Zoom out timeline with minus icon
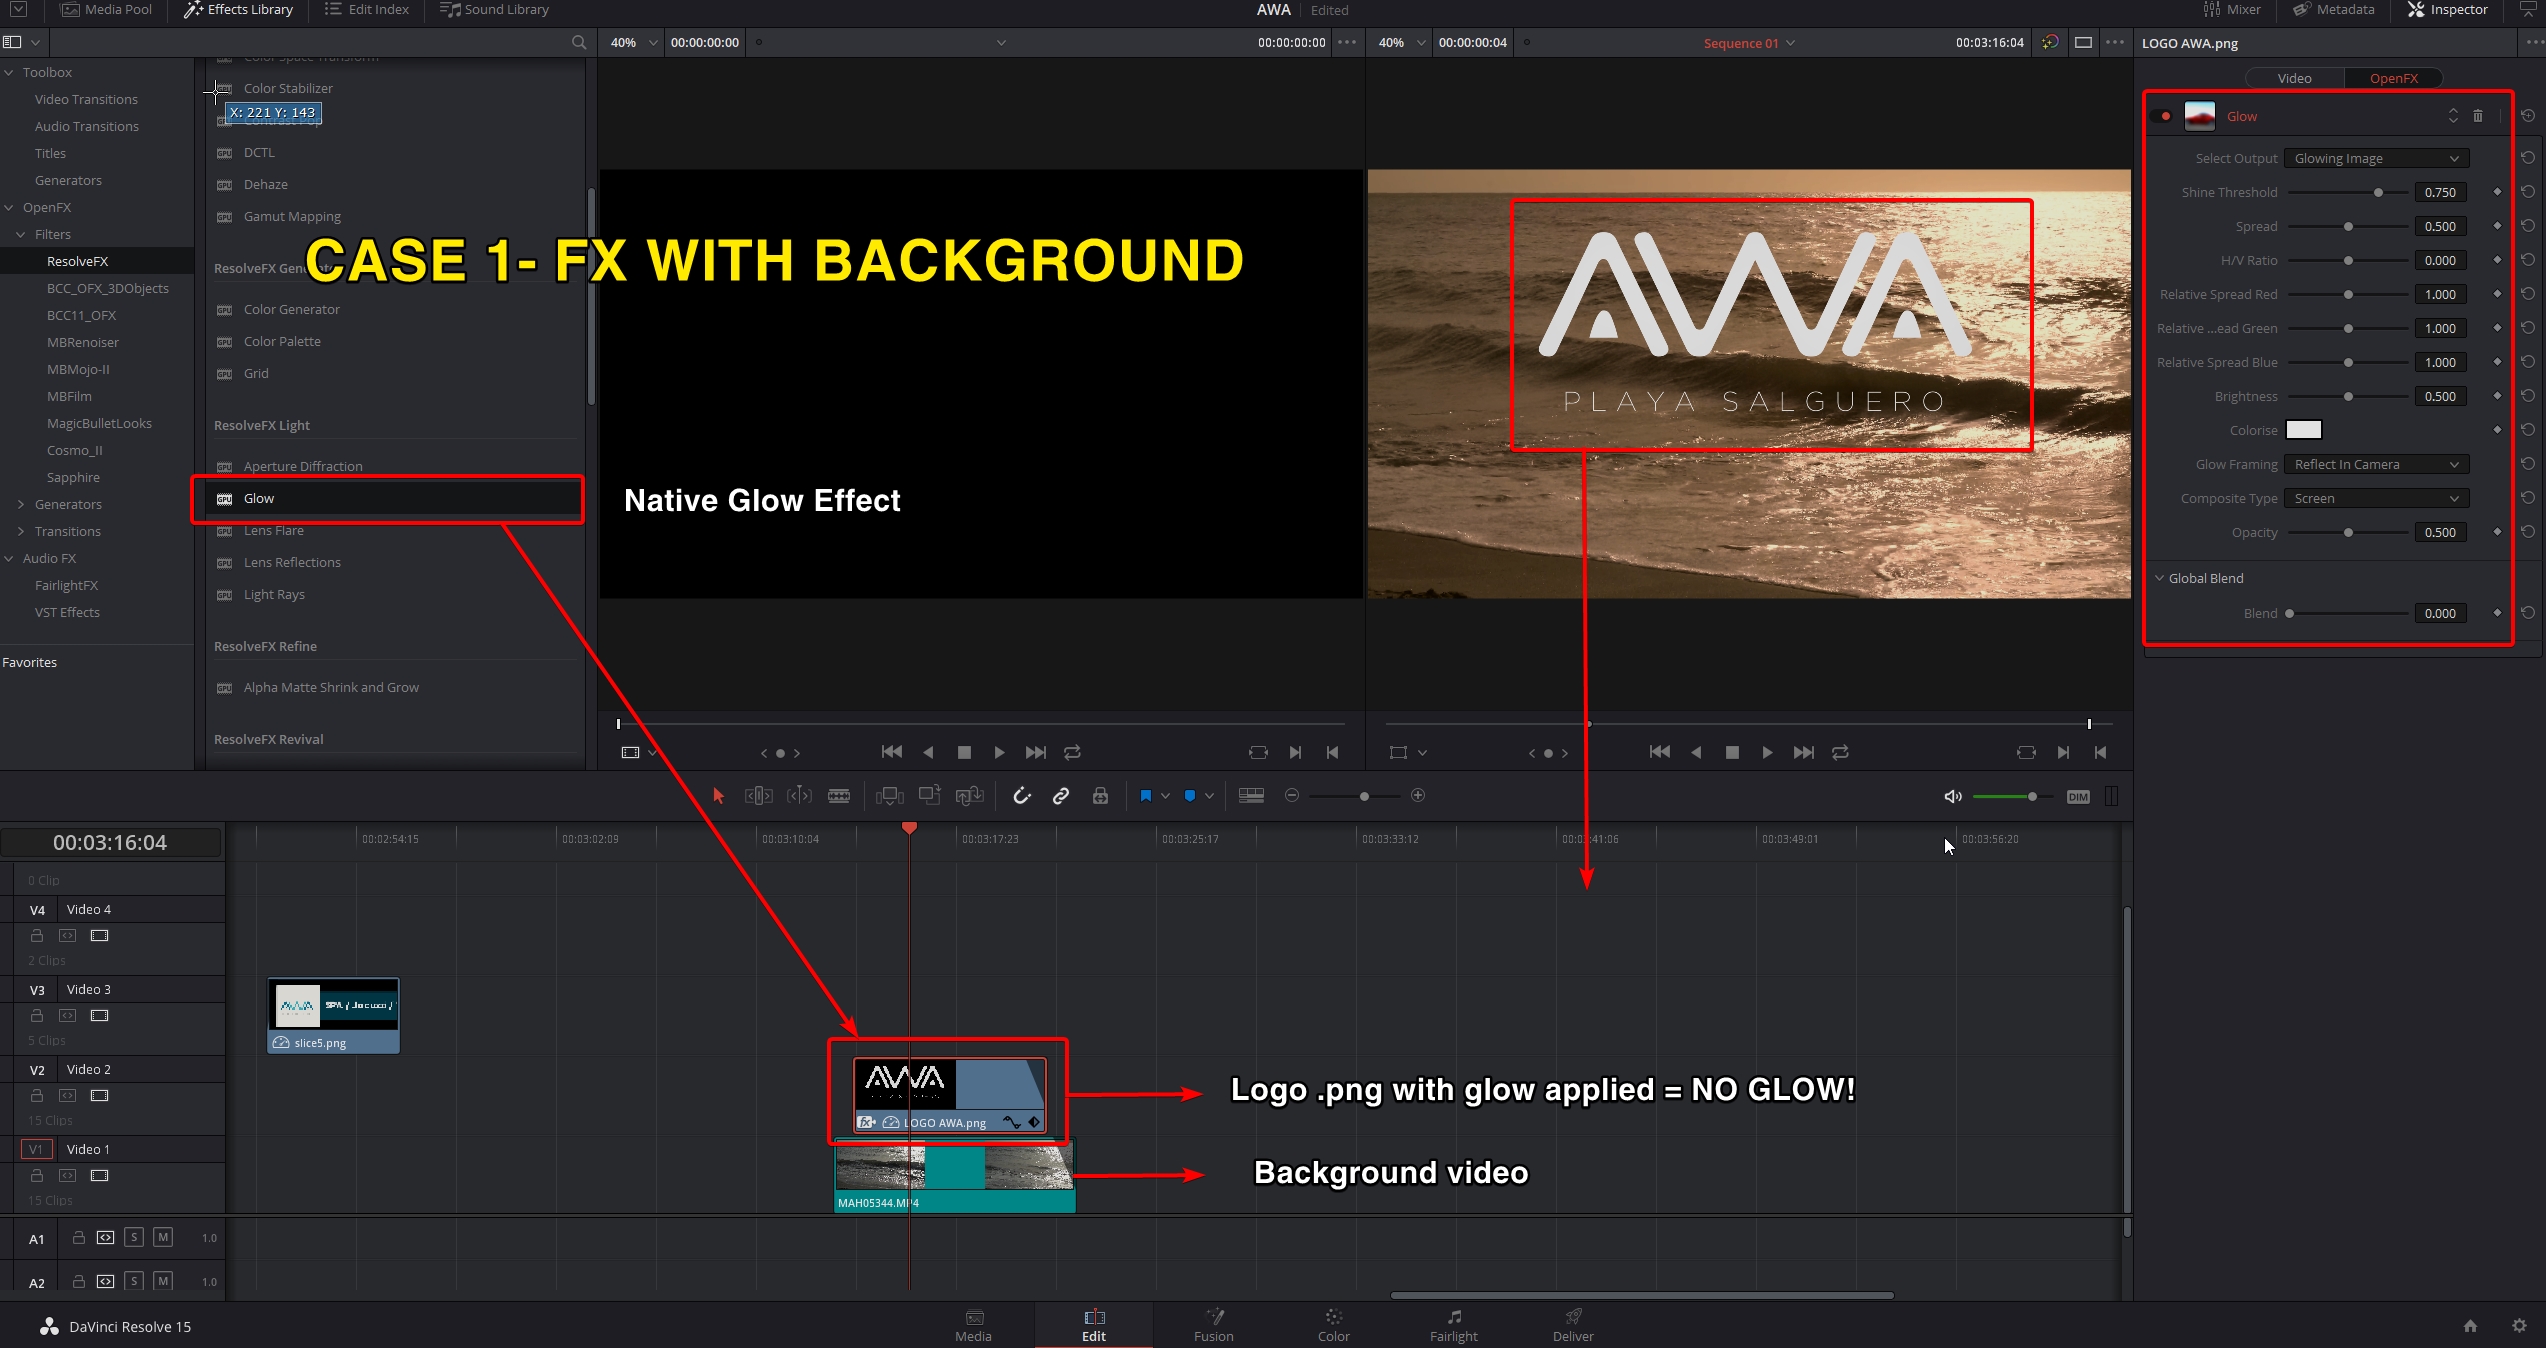The image size is (2546, 1348). 1292,796
